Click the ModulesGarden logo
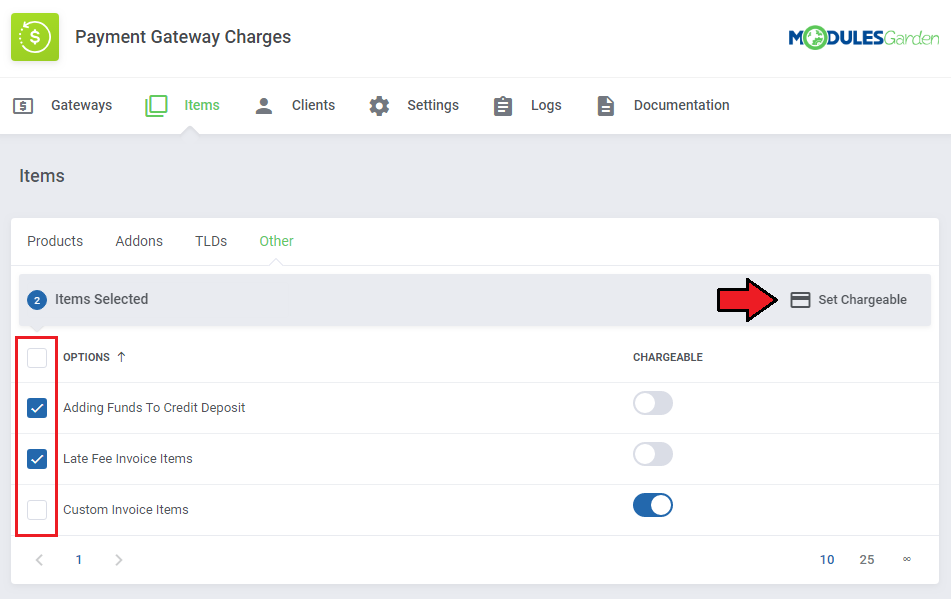 [863, 38]
